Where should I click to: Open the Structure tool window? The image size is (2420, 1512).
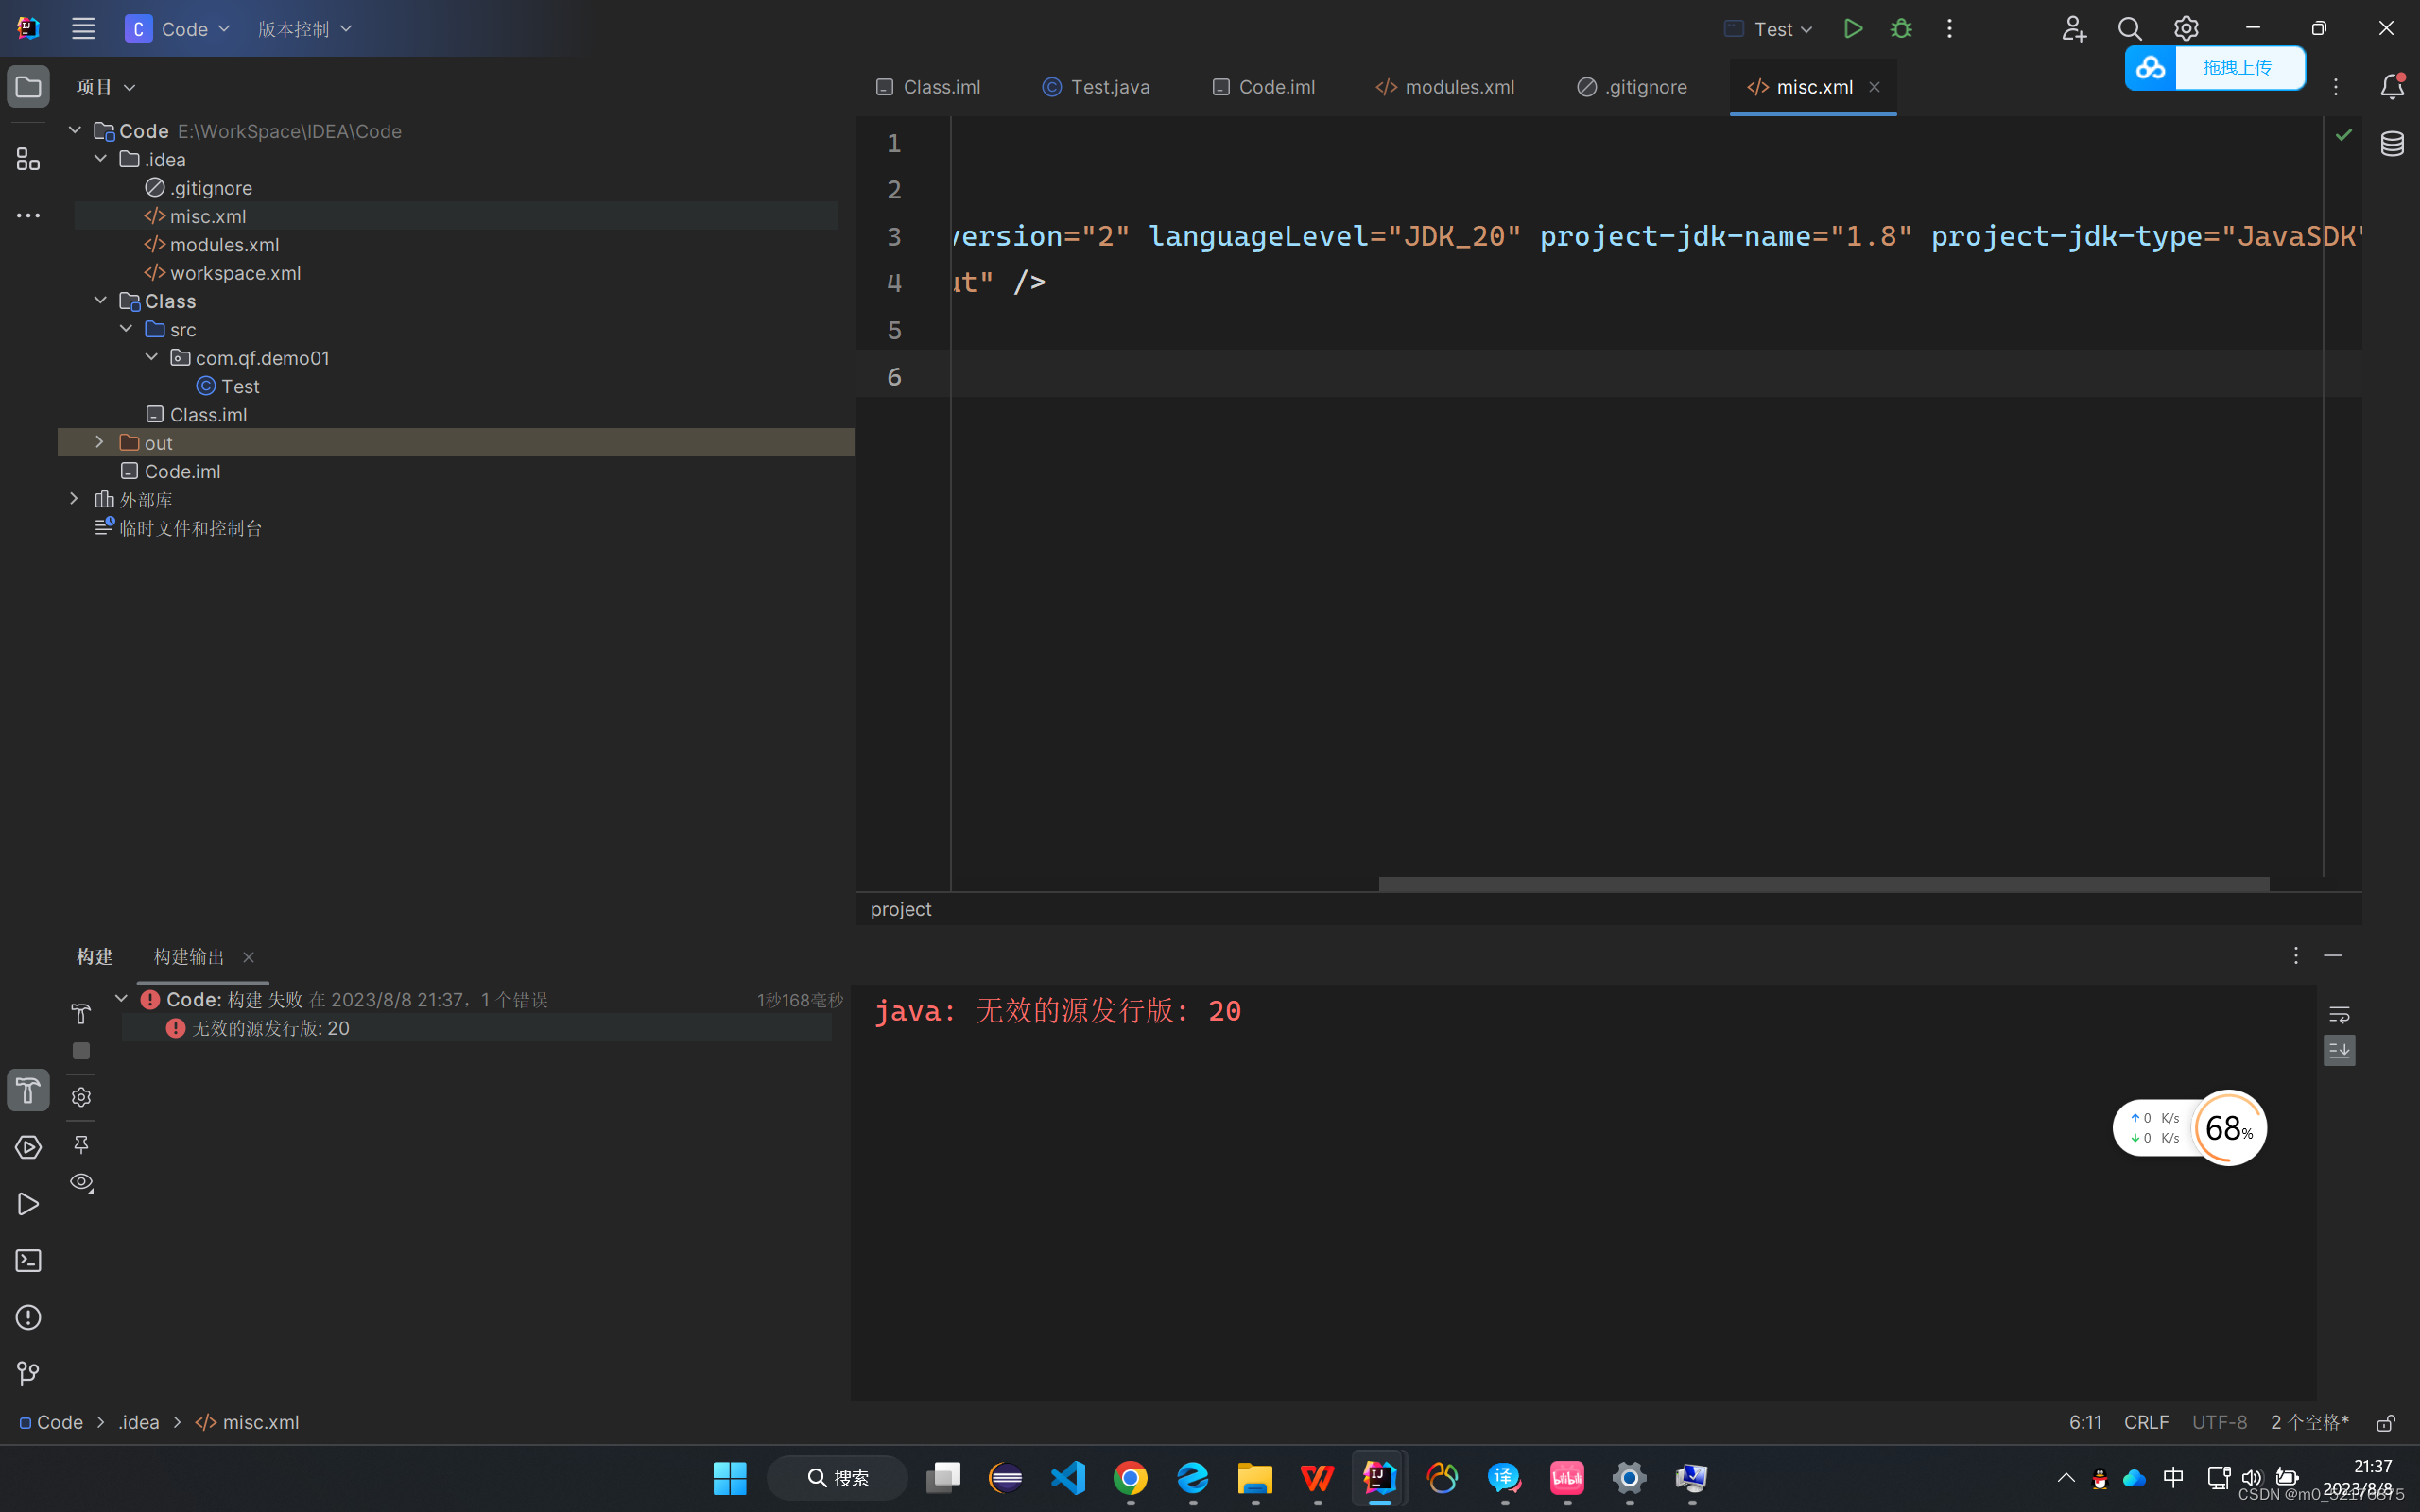(28, 159)
